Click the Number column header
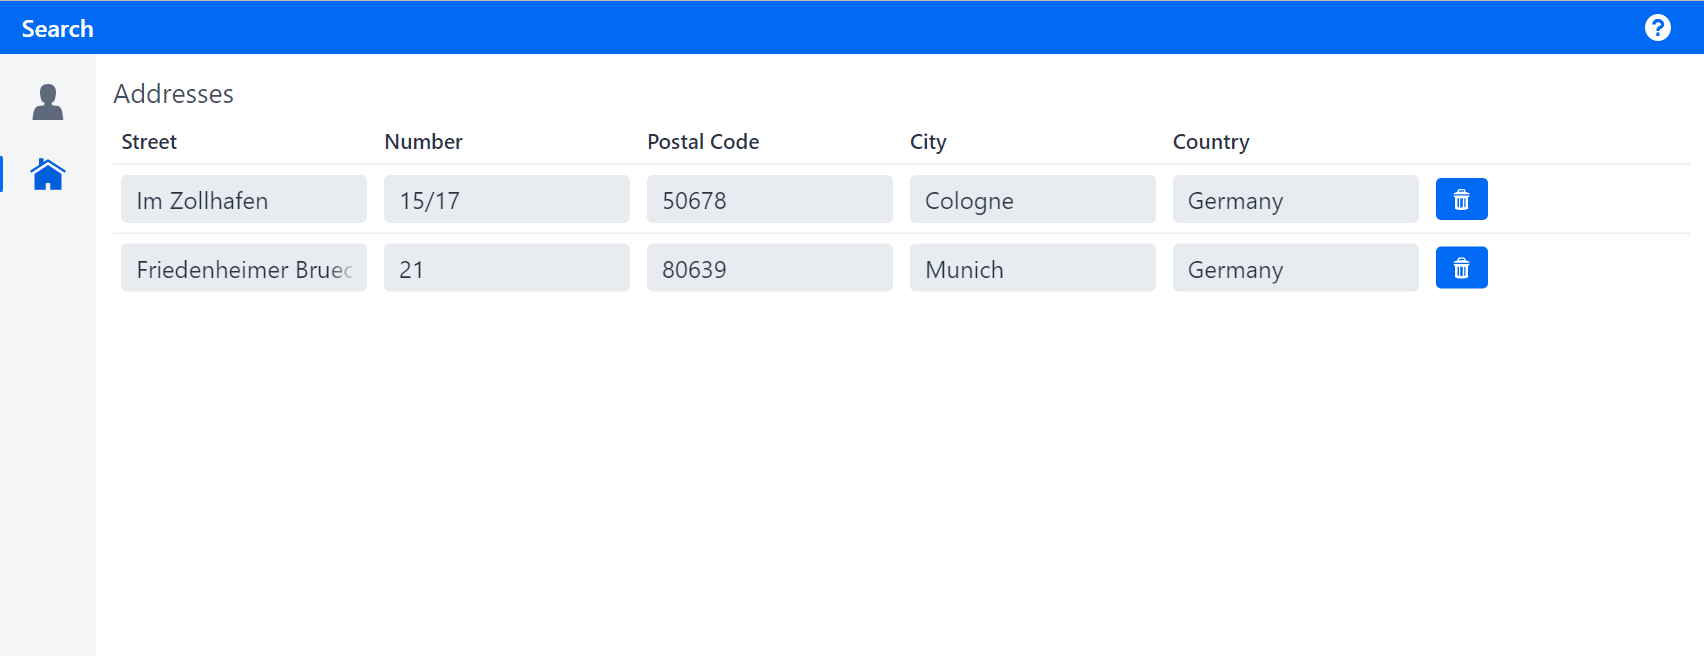 [423, 142]
